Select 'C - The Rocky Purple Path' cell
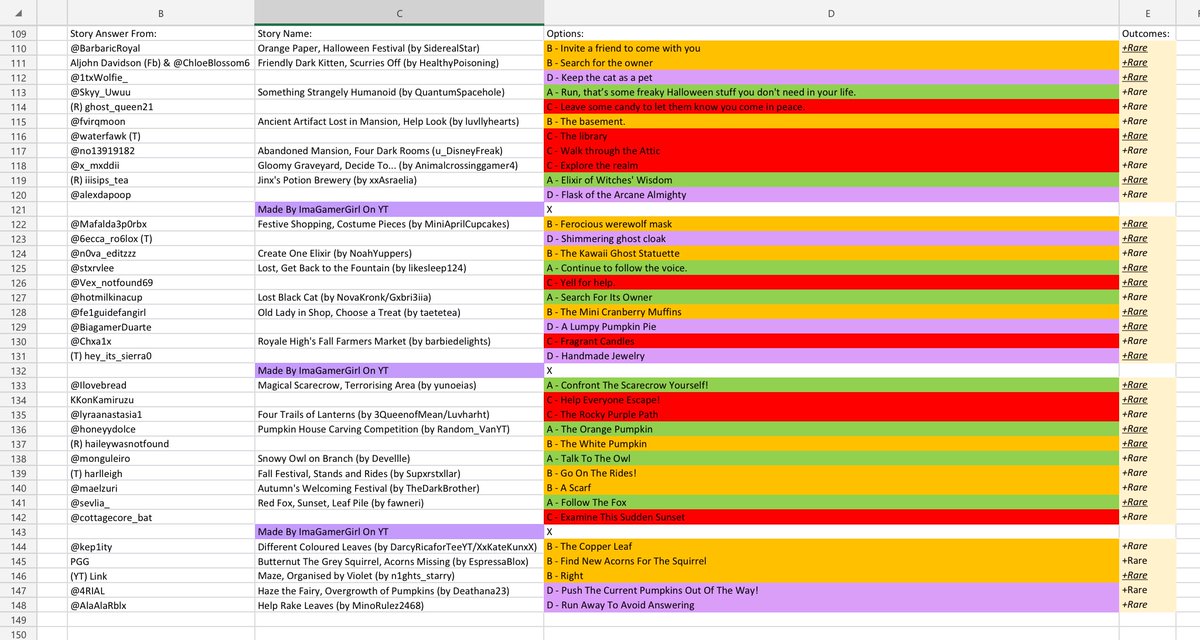The height and width of the screenshot is (640, 1200). pyautogui.click(x=831, y=414)
